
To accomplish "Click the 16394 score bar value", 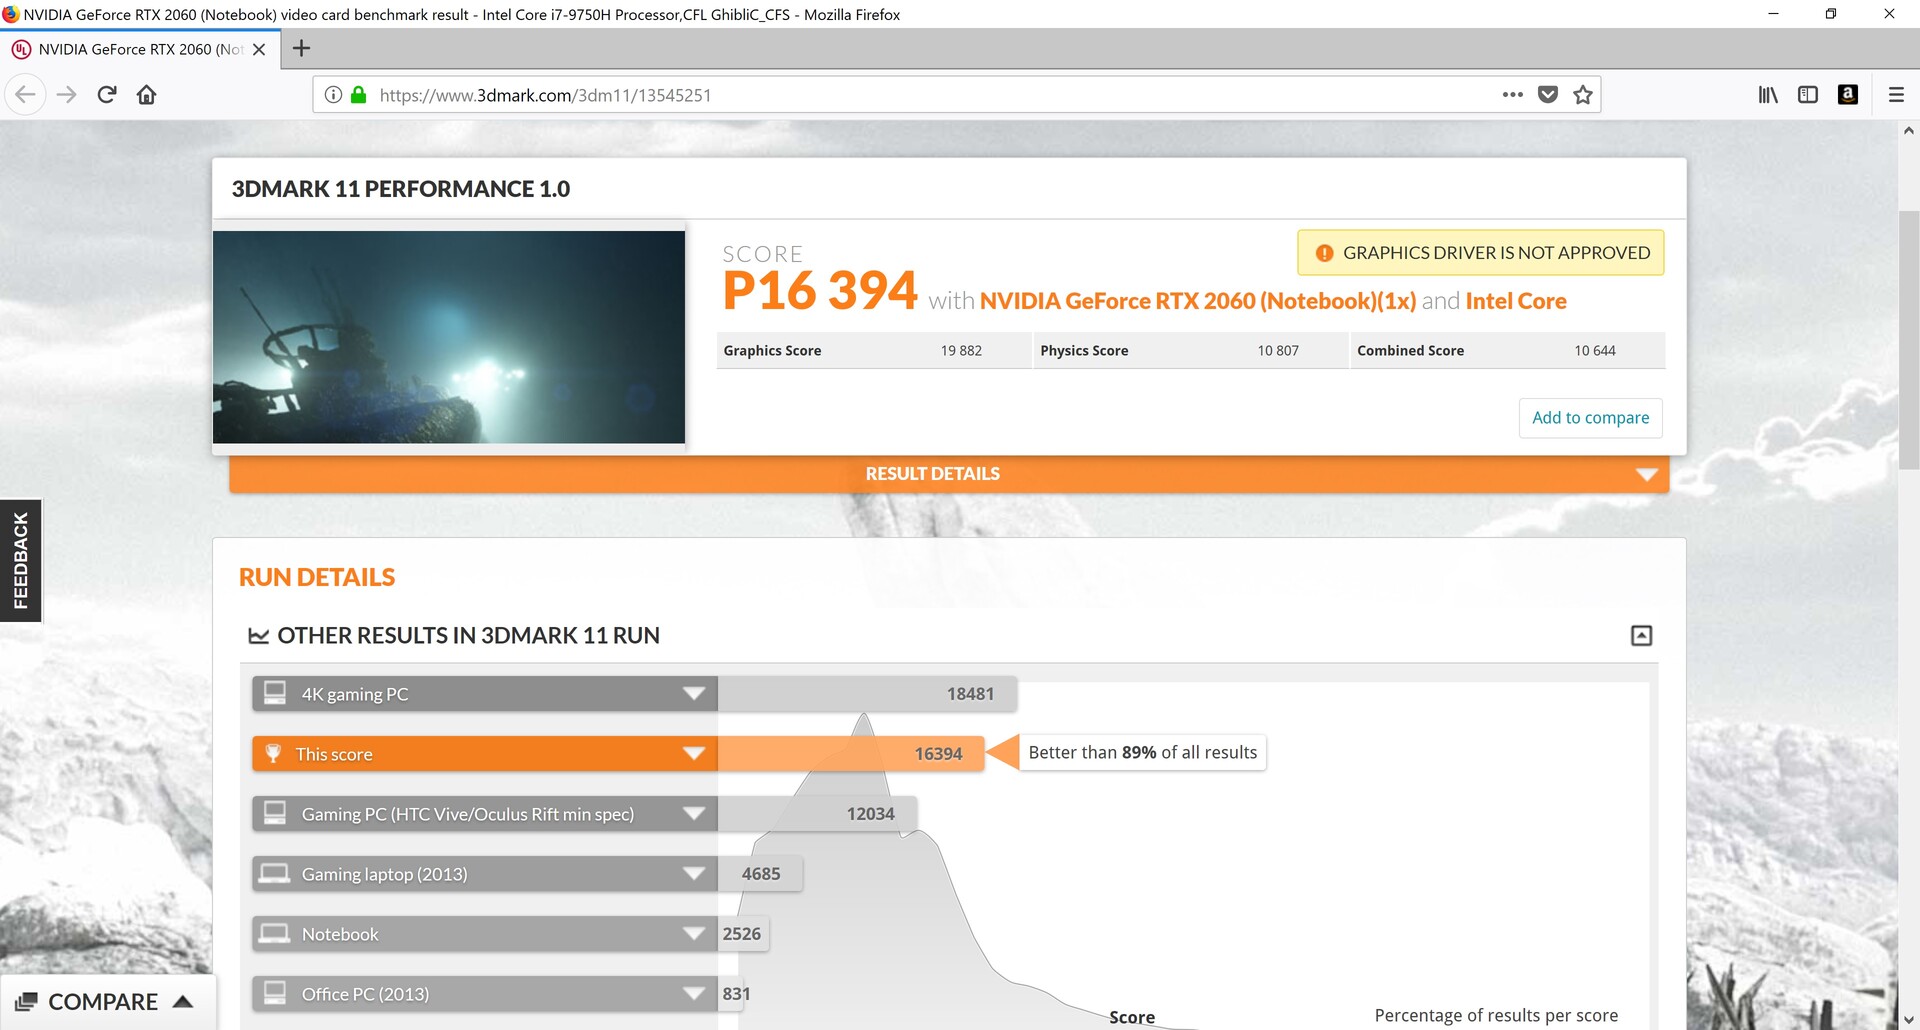I will (x=938, y=754).
